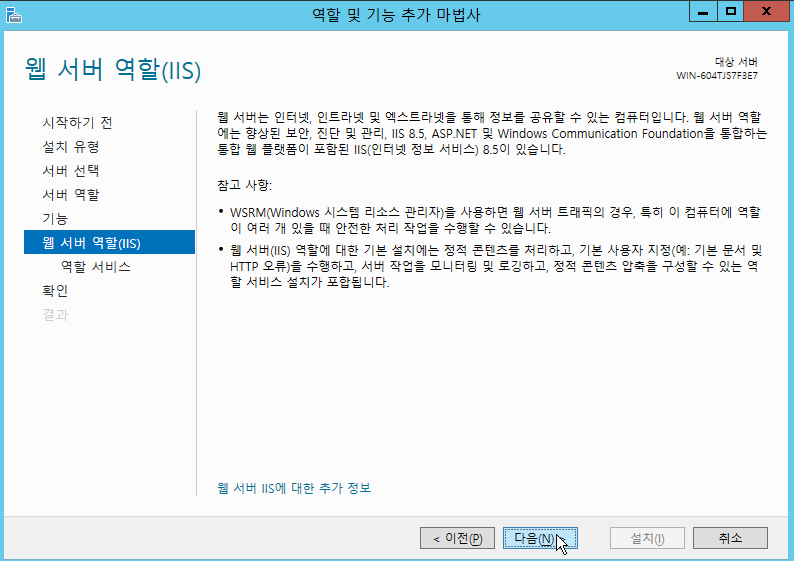Viewport: 794px width, 561px height.
Task: Jump to the 서버 역할 step
Action: click(70, 195)
